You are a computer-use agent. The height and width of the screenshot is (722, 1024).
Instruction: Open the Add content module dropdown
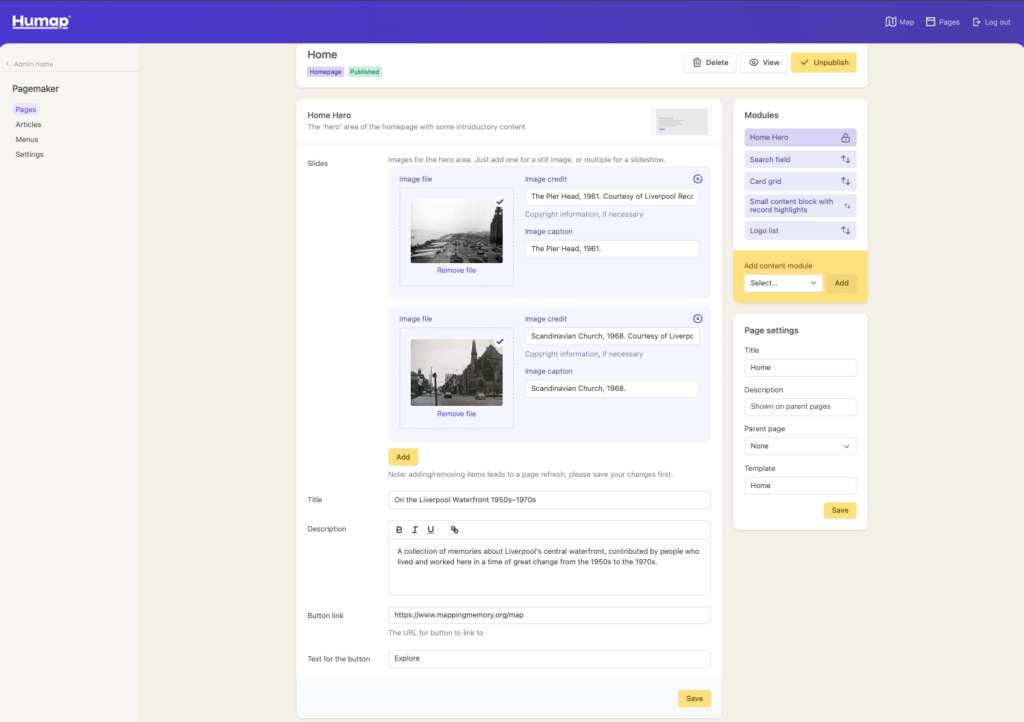pos(783,283)
